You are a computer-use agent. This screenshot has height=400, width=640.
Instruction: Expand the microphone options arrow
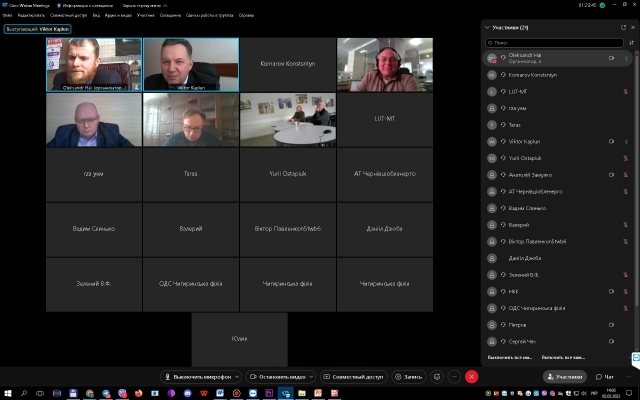(x=237, y=377)
